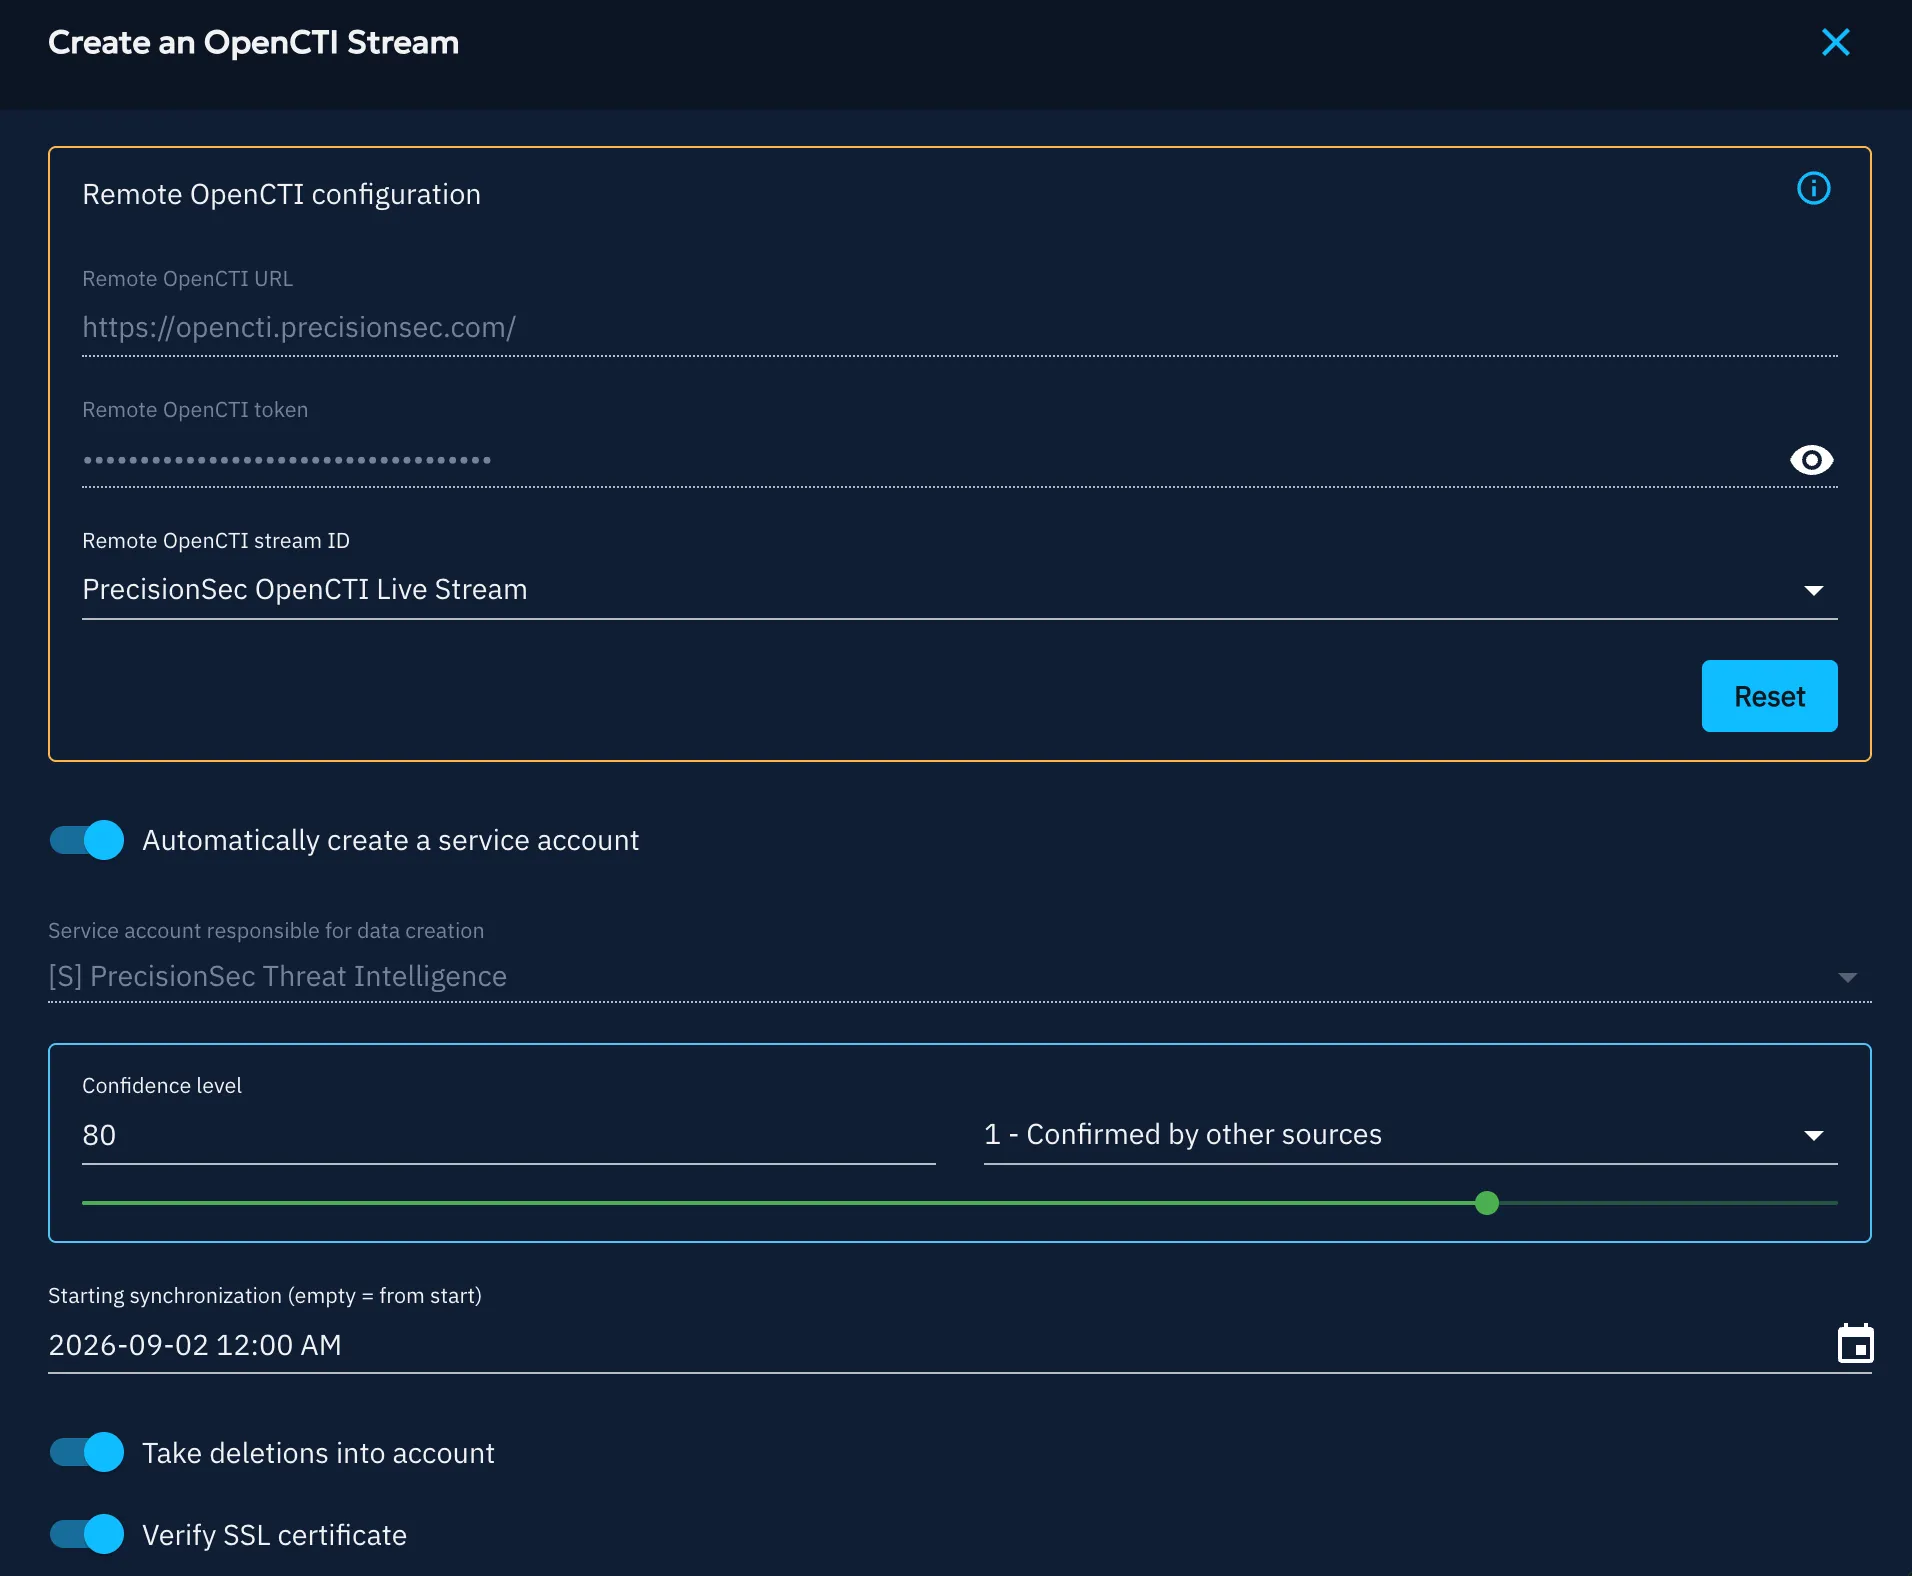This screenshot has height=1576, width=1912.
Task: Toggle Verify SSL certificate switch
Action: click(x=87, y=1534)
